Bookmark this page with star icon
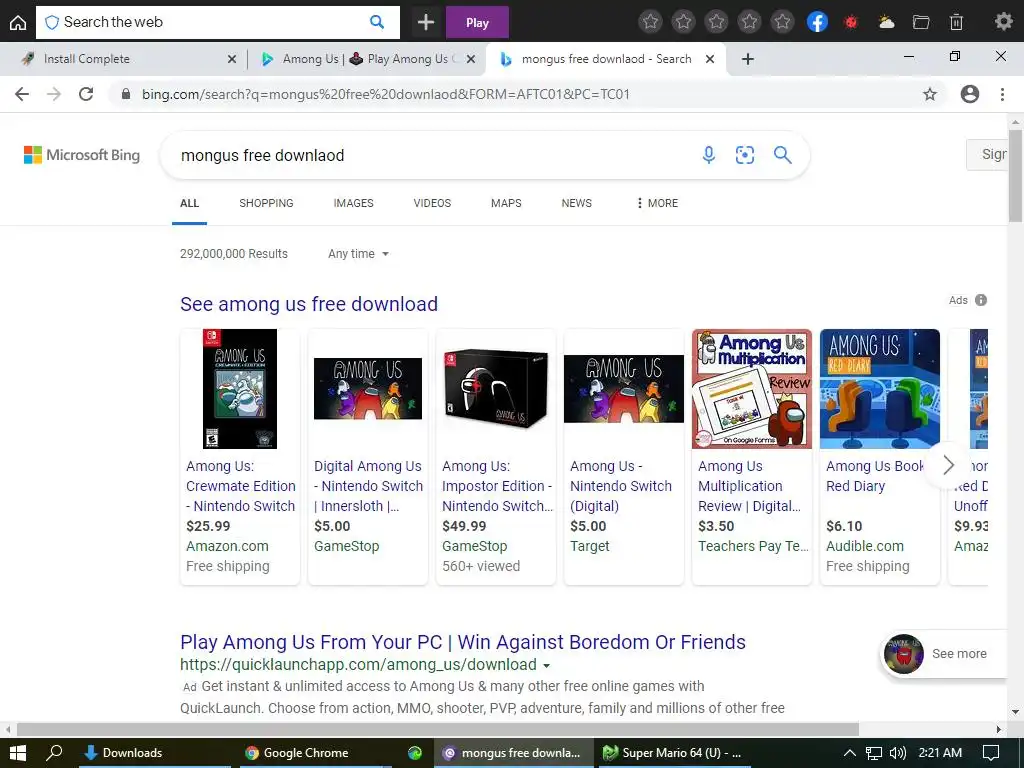Viewport: 1024px width, 768px height. pyautogui.click(x=930, y=94)
